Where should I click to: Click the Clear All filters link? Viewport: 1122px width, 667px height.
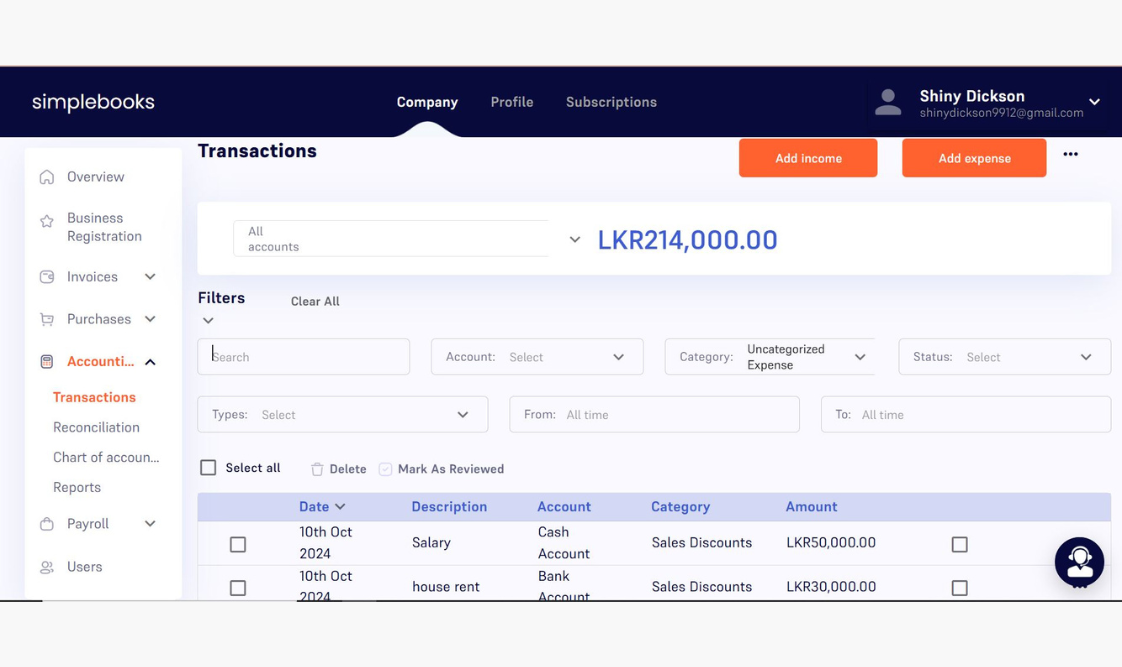coord(315,301)
